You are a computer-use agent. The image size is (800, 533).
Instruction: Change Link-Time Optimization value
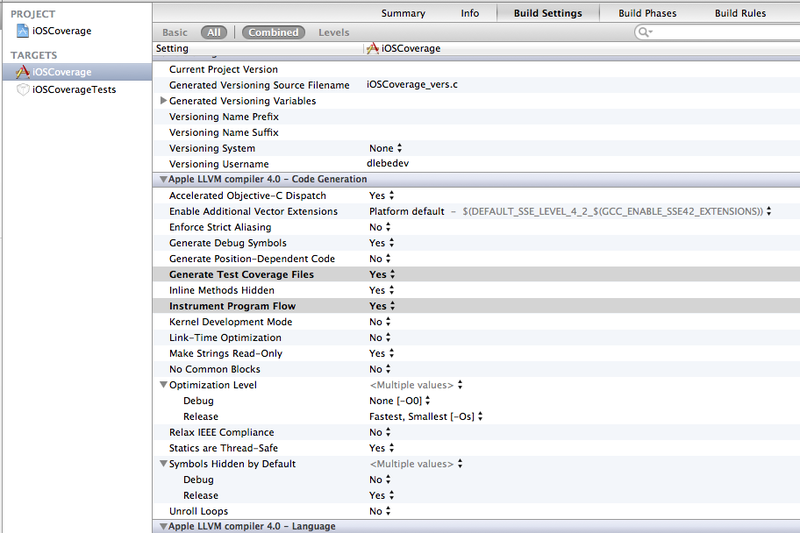tap(380, 338)
